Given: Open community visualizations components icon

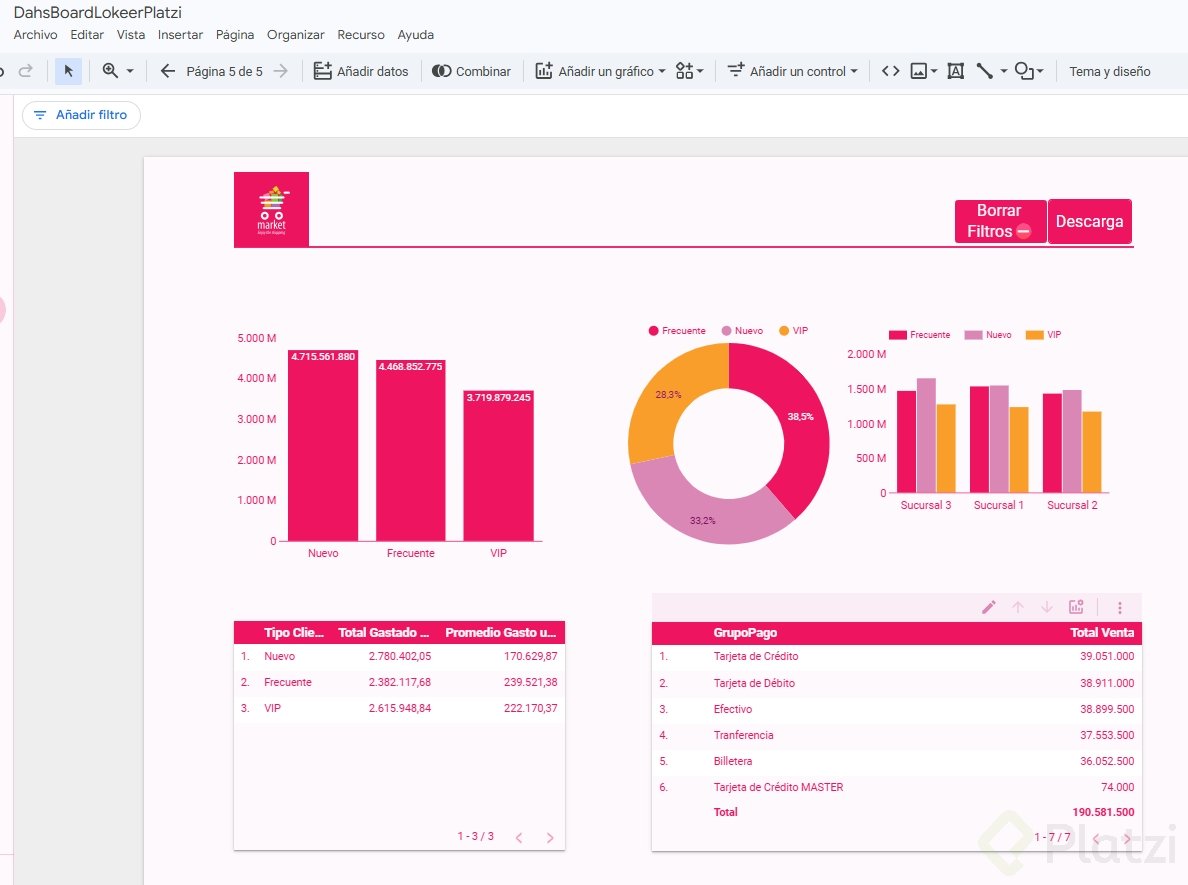Looking at the screenshot, I should point(689,71).
